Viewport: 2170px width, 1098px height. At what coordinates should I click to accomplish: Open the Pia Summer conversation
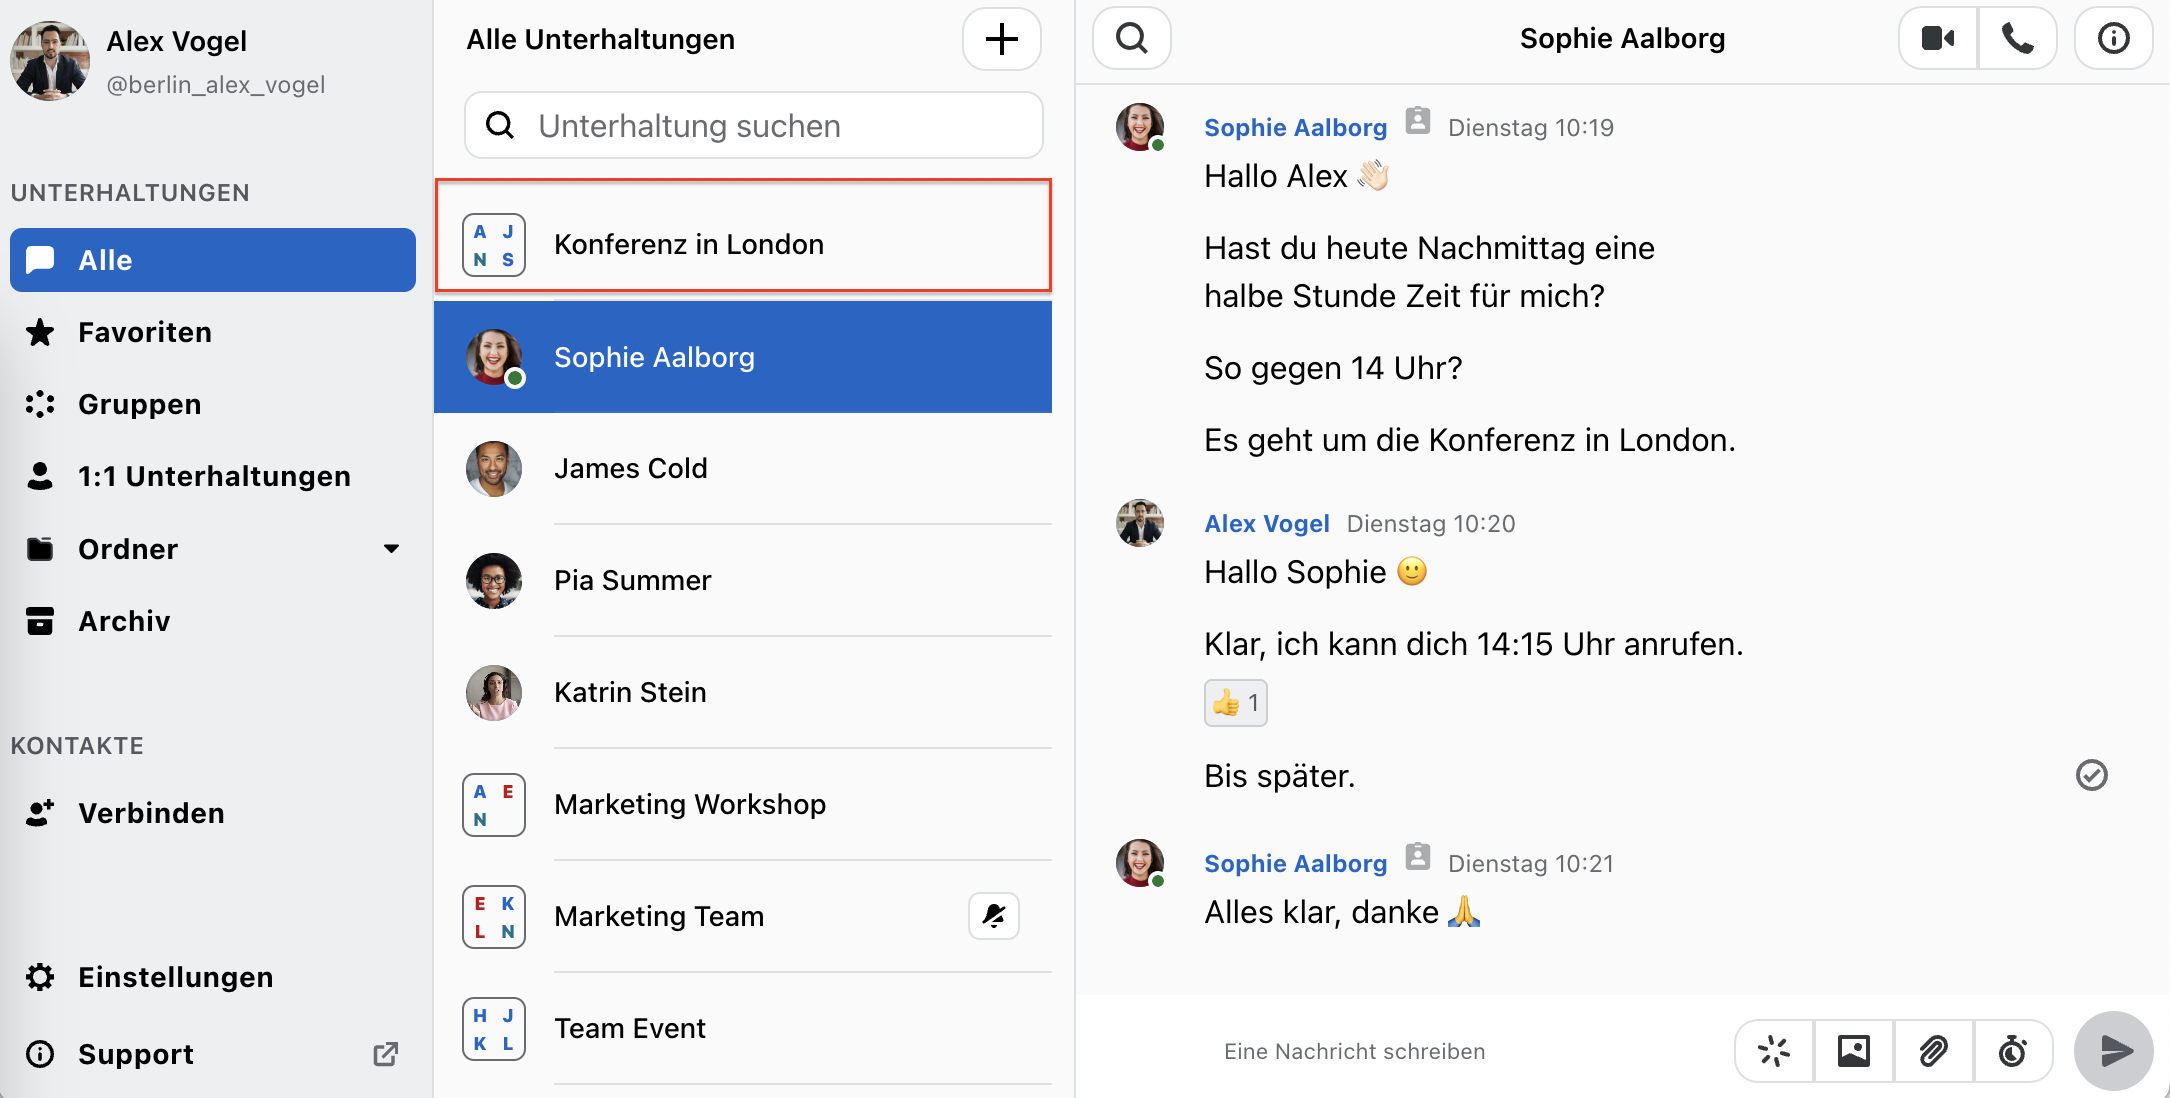743,580
